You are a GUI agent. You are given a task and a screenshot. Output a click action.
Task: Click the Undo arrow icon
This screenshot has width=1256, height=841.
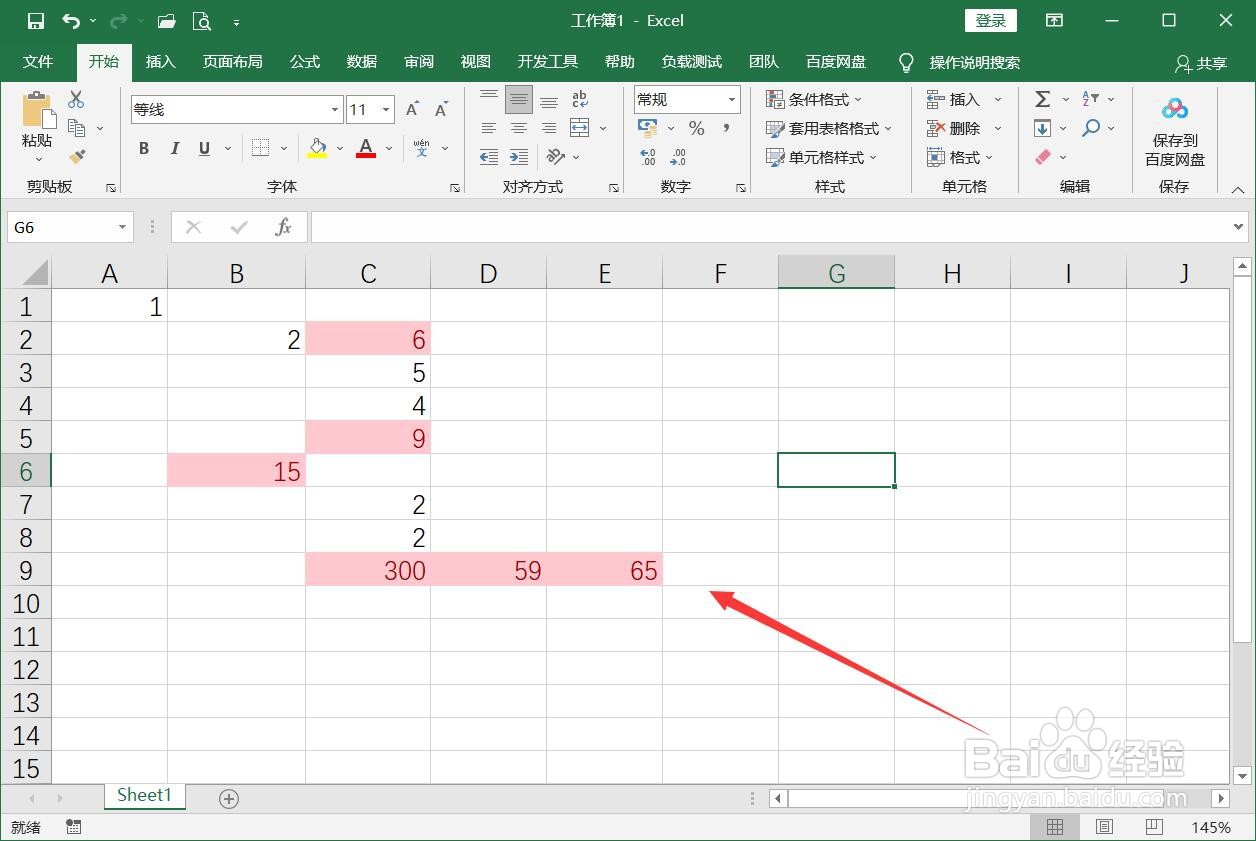[x=72, y=20]
